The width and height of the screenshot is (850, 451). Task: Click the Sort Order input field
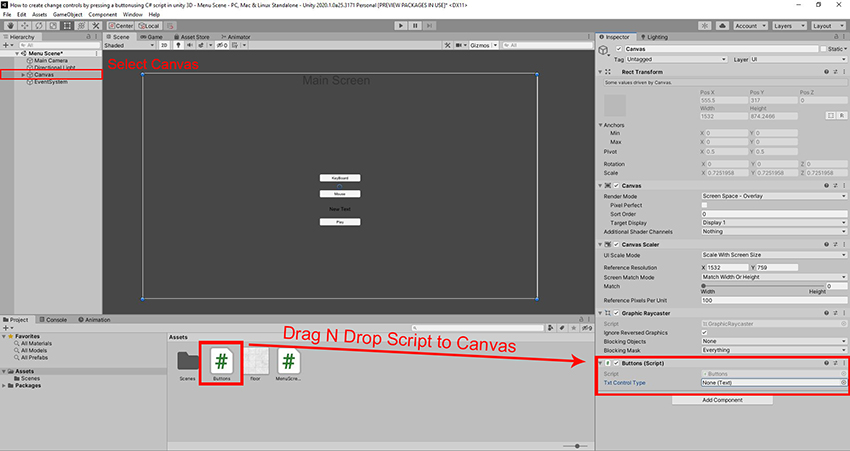[x=774, y=214]
